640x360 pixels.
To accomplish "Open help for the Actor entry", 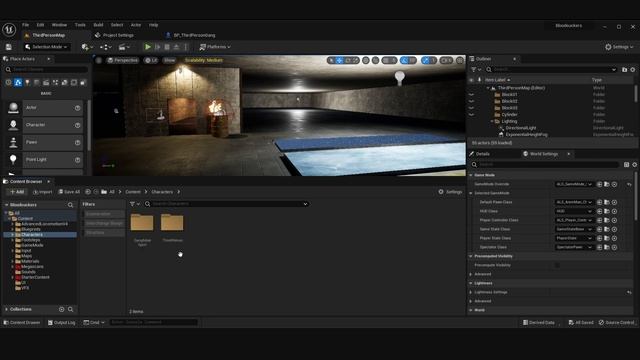I will [78, 108].
